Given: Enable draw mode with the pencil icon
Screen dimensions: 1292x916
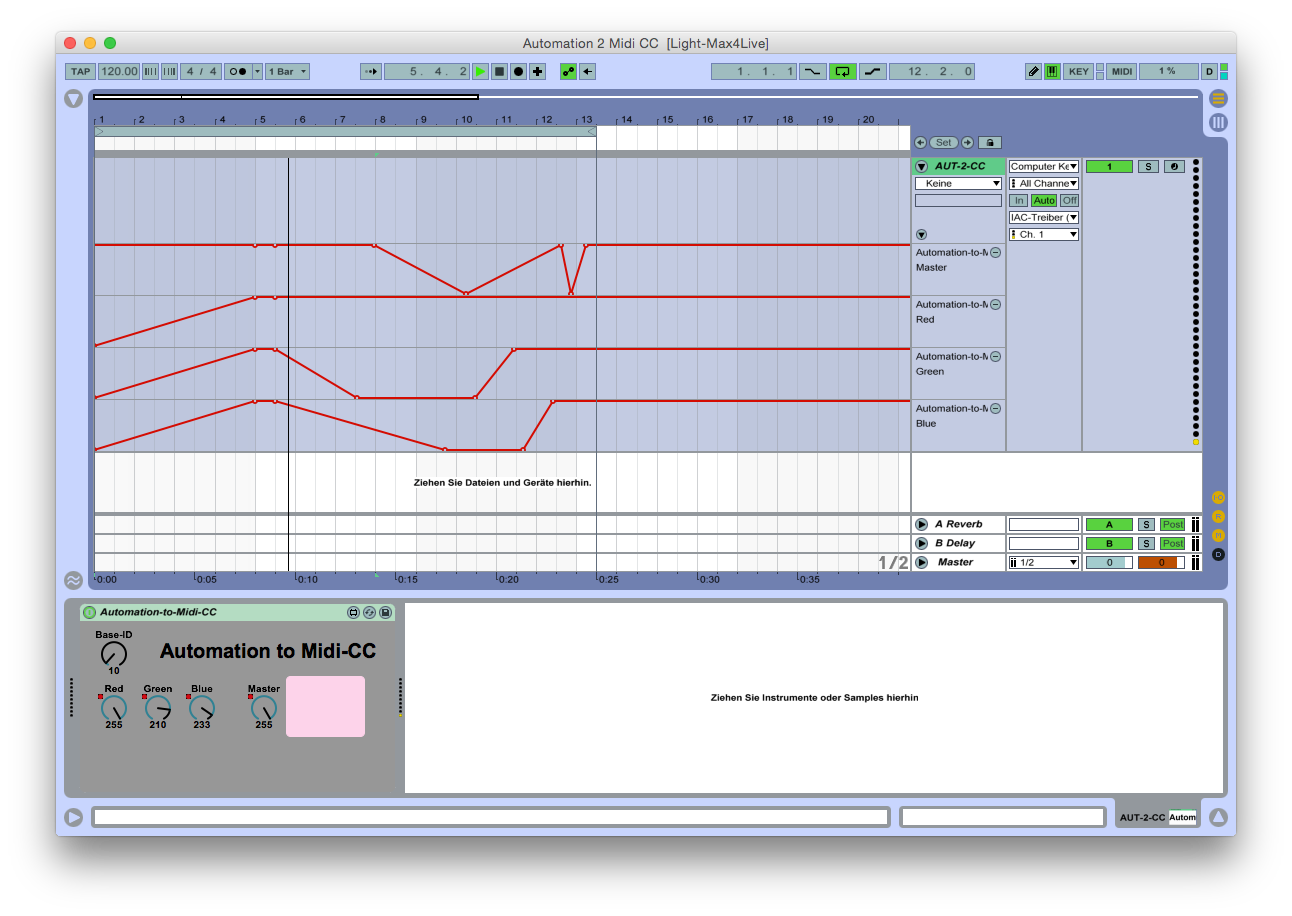Looking at the screenshot, I should tap(1034, 71).
